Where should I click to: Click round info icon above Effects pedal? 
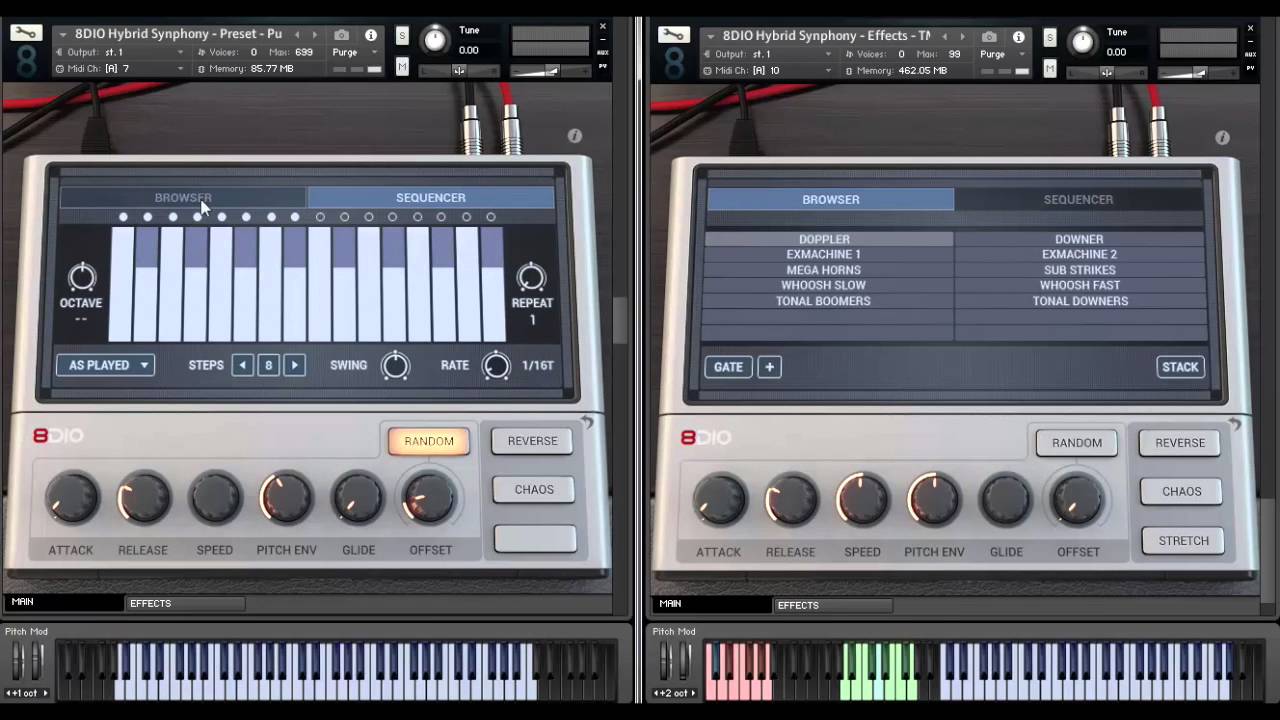(x=1222, y=138)
